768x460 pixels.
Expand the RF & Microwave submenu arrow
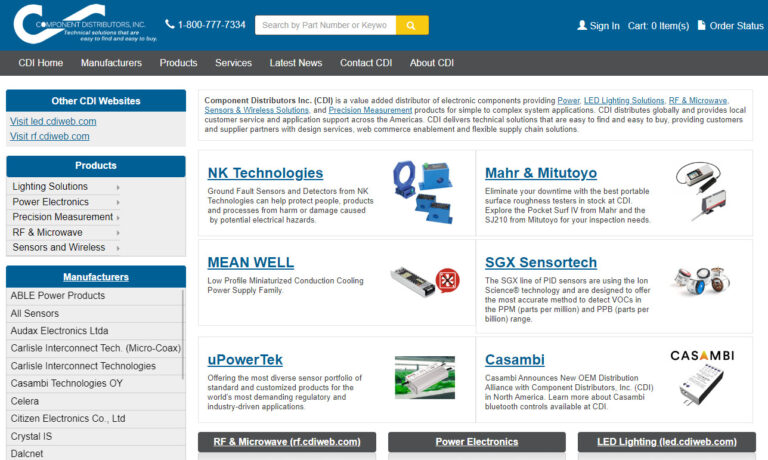coord(118,233)
